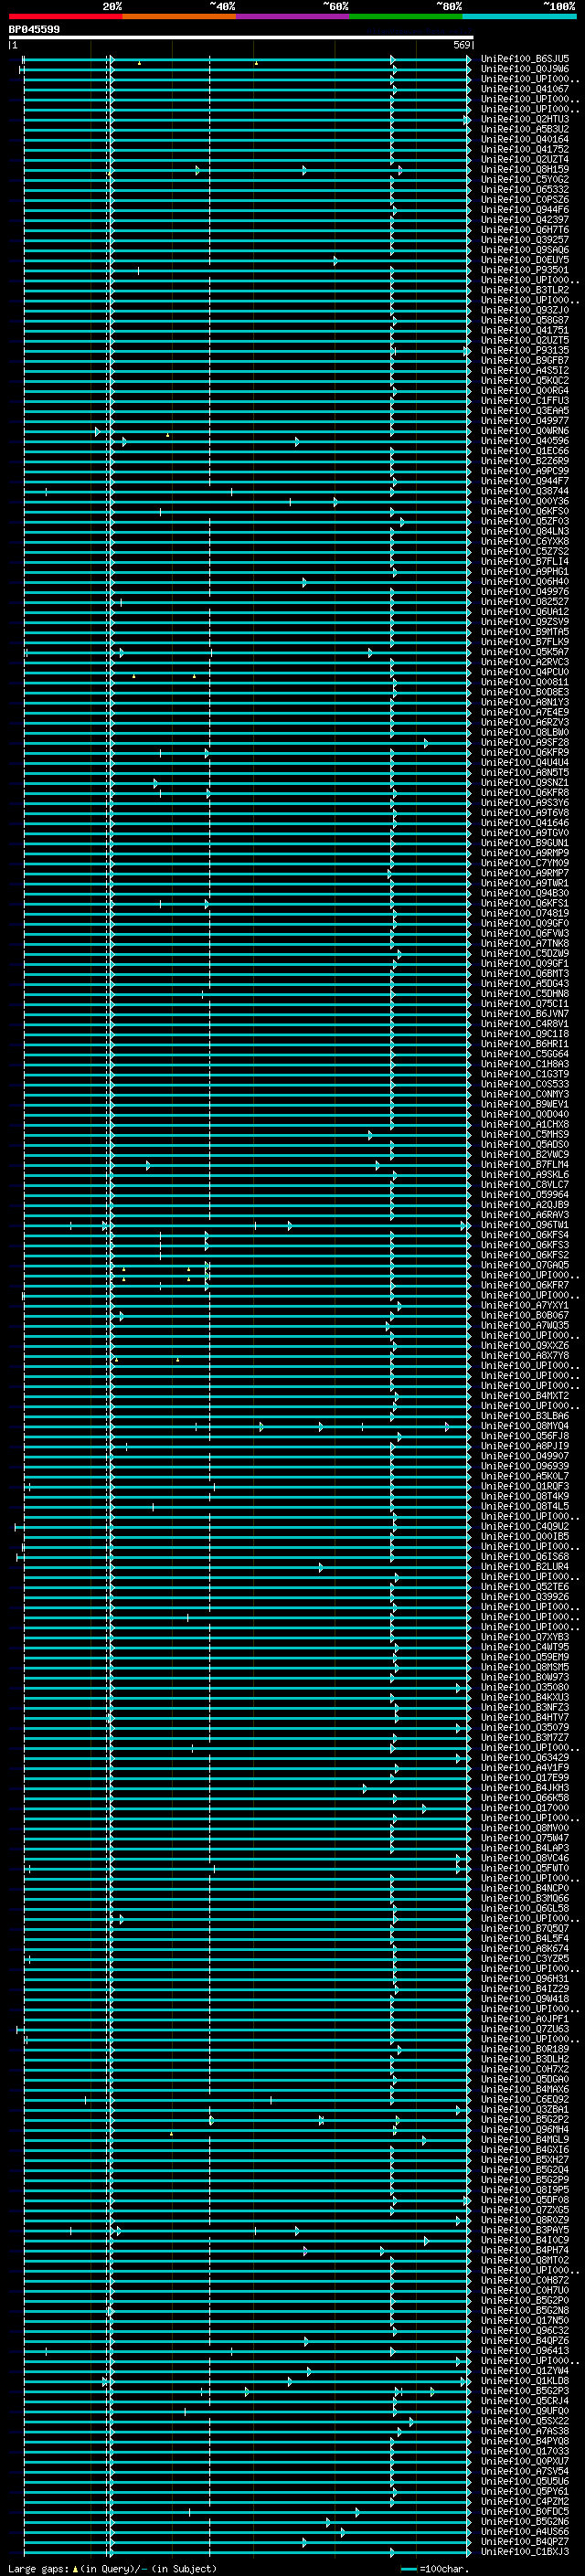Select UniRef100_B7FLM4 label

pos(525,1164)
